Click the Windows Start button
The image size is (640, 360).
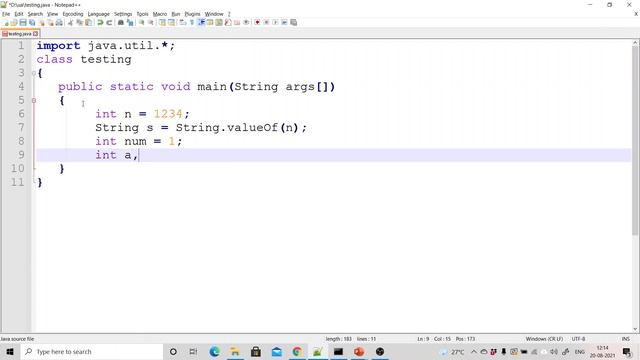click(x=10, y=351)
